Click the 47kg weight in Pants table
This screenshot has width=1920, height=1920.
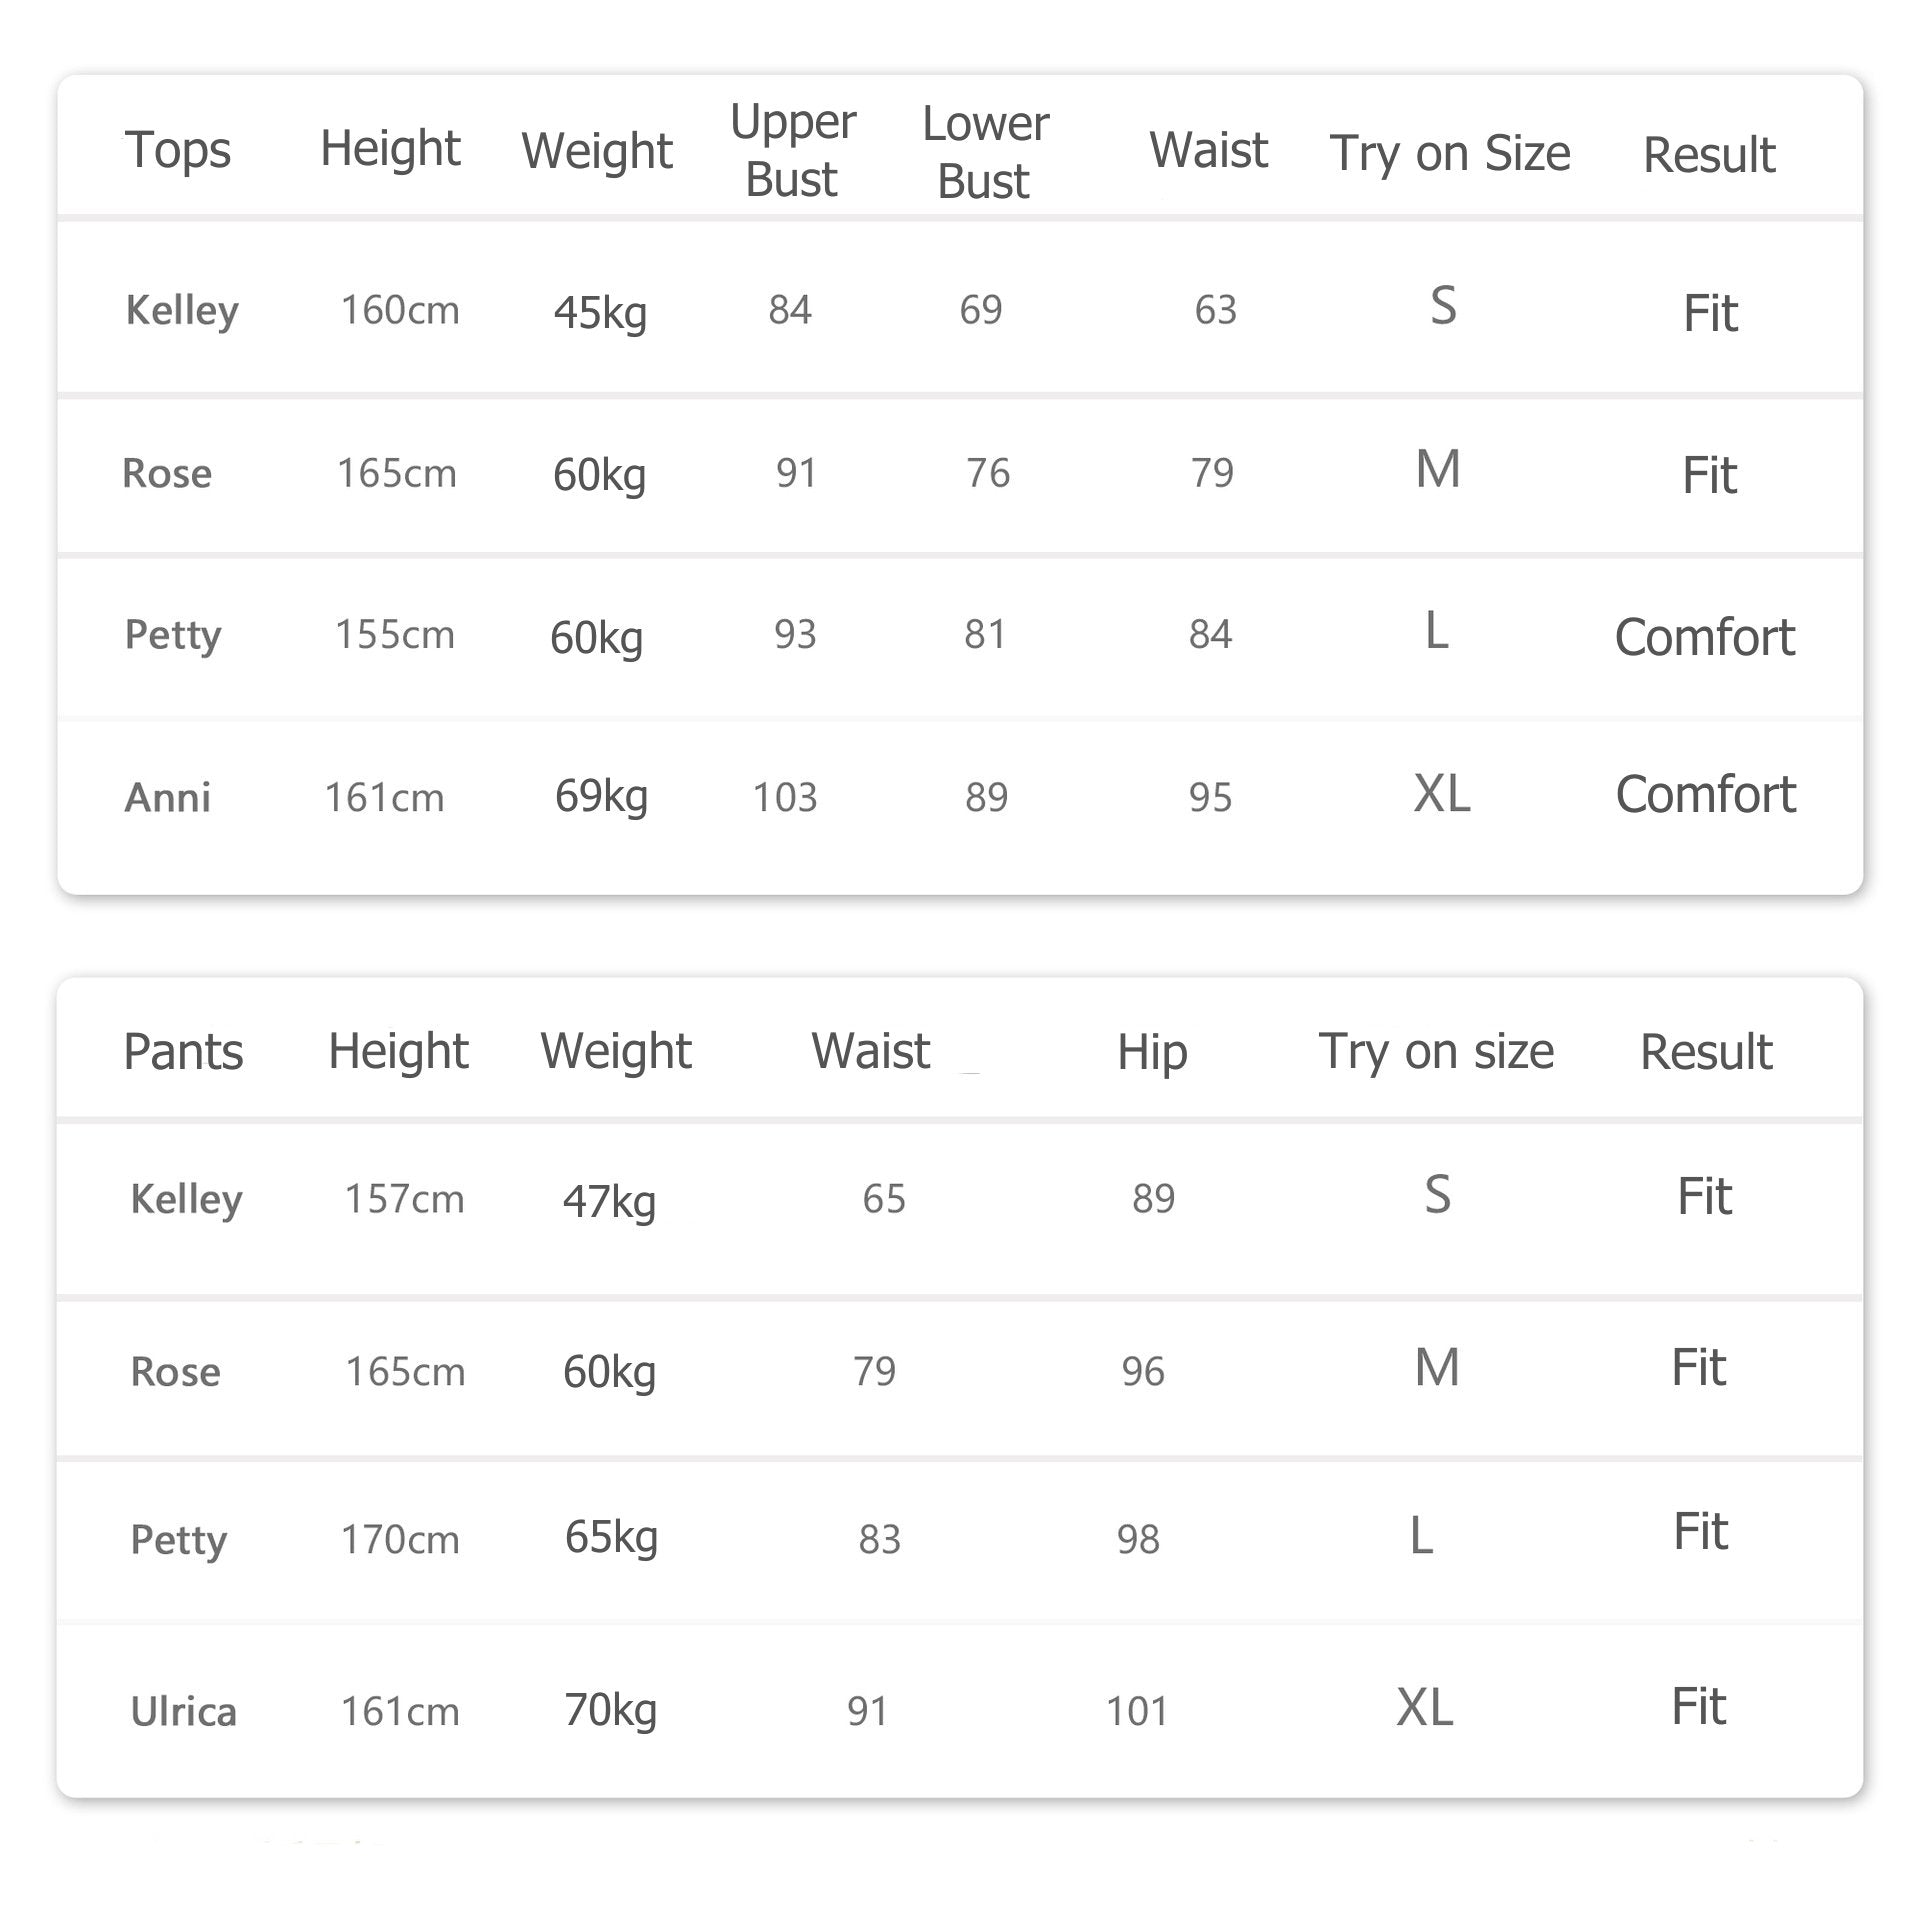coord(609,1200)
